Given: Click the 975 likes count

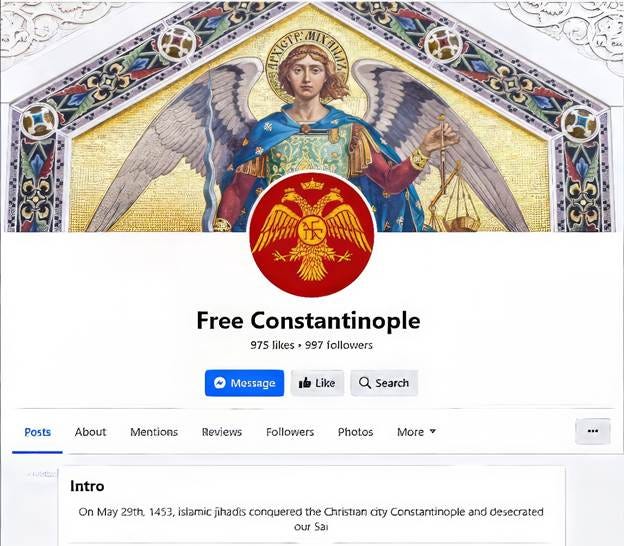Looking at the screenshot, I should click(x=272, y=345).
